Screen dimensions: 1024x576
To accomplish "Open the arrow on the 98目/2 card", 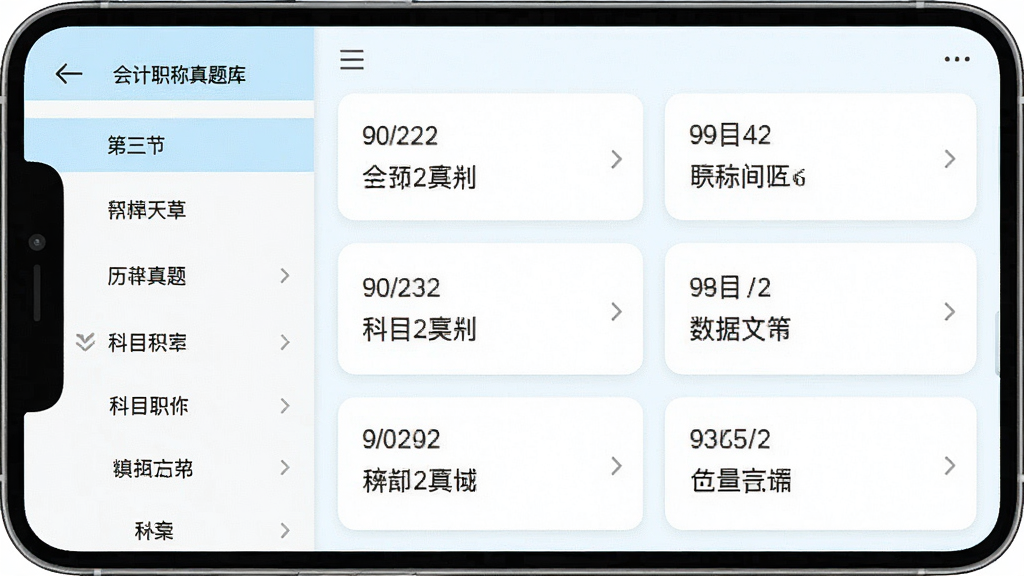I will click(950, 312).
